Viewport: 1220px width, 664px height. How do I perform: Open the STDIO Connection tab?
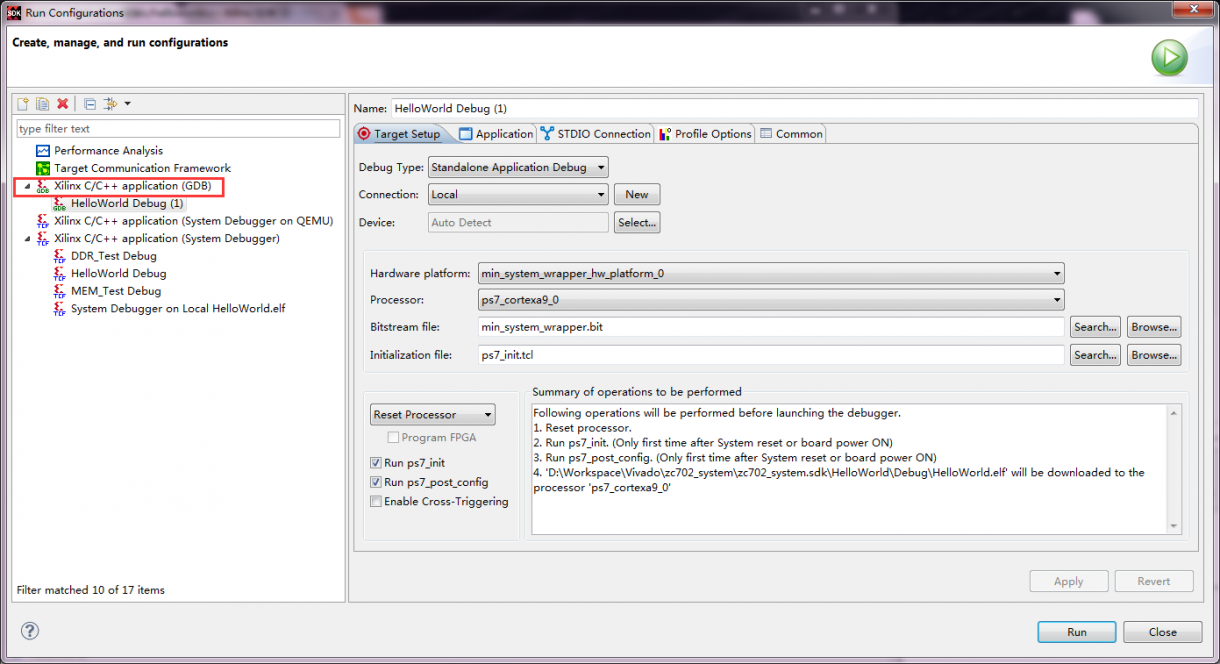pos(596,134)
